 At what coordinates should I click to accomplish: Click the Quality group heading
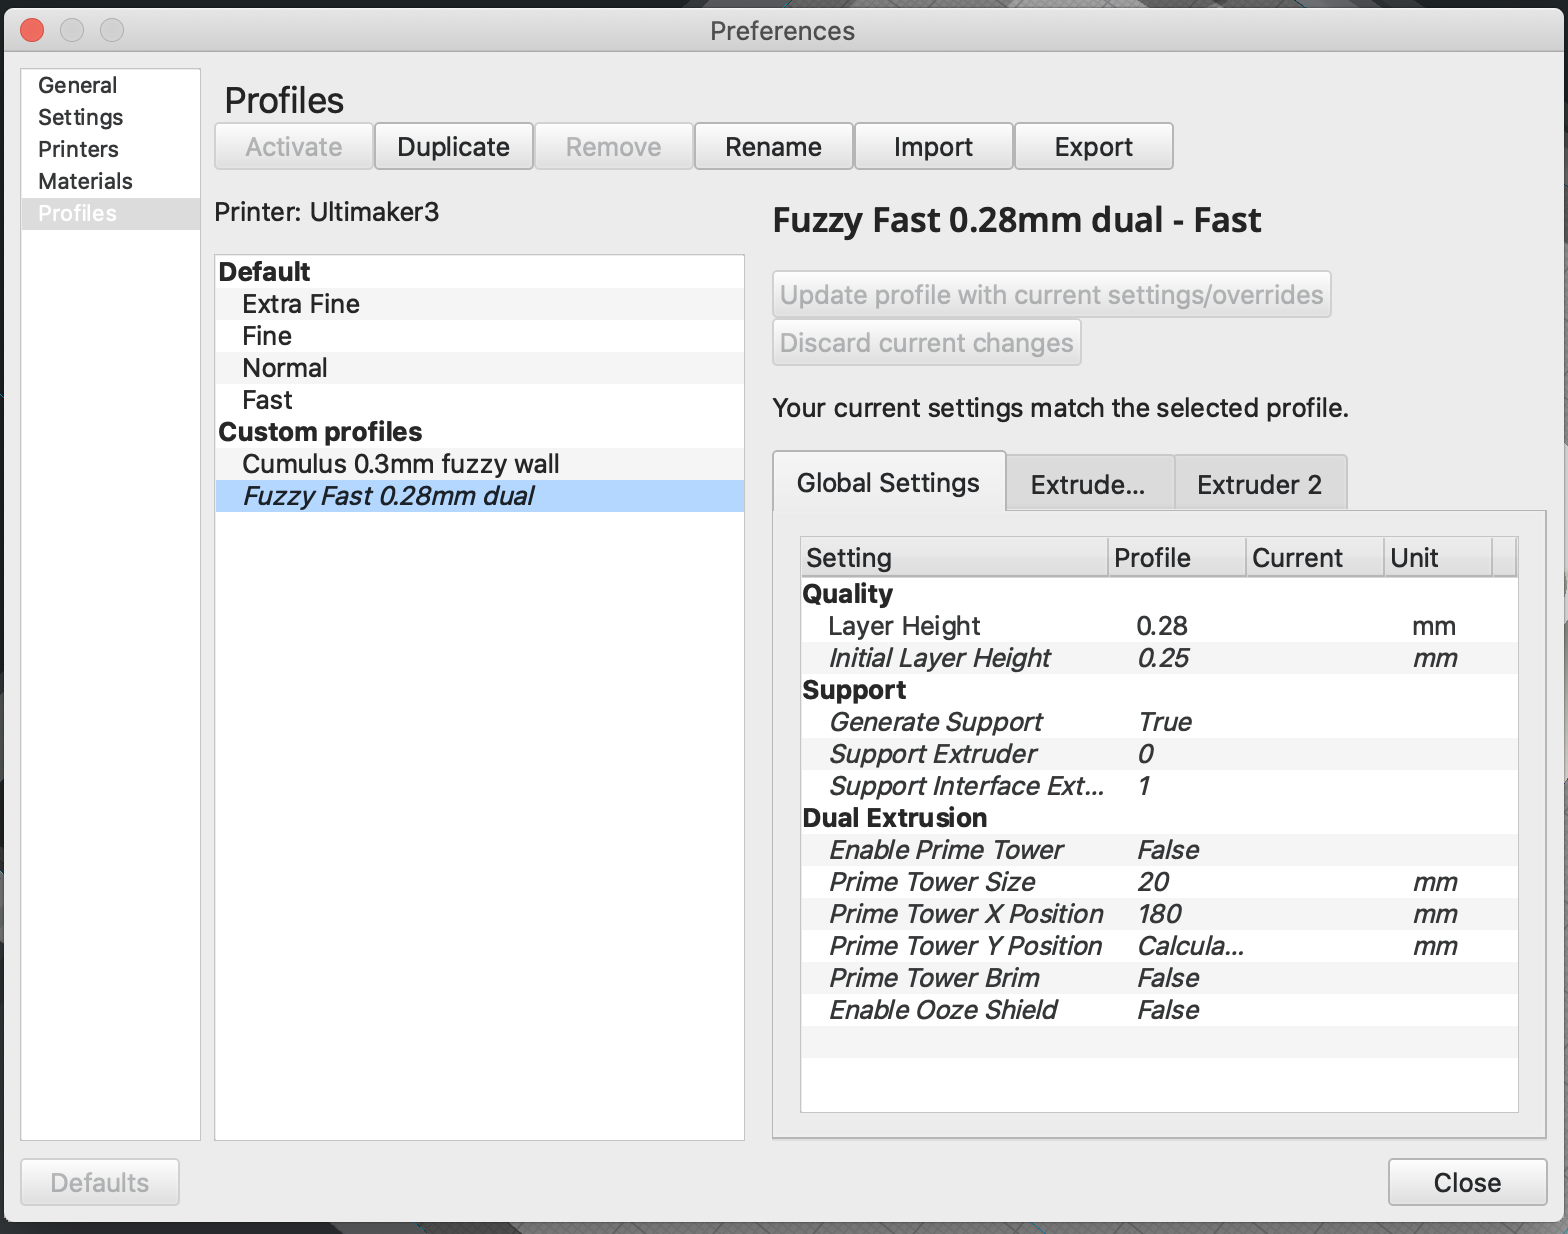coord(848,594)
